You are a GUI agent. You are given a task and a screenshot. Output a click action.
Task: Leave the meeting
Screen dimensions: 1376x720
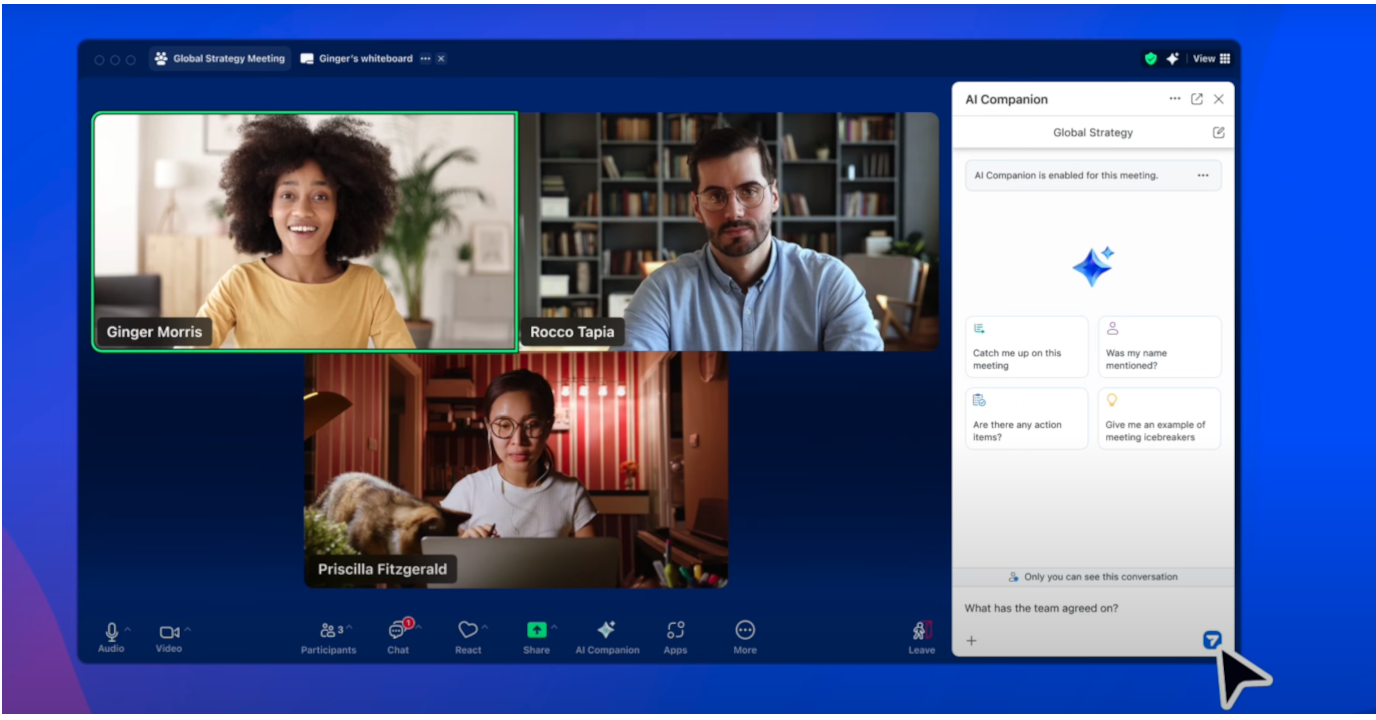pyautogui.click(x=921, y=637)
